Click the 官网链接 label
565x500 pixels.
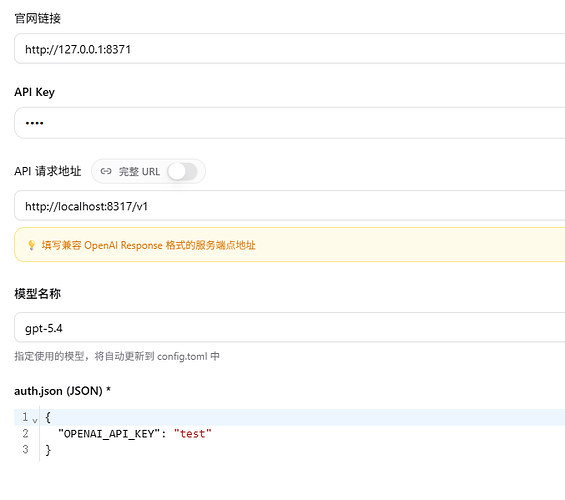click(37, 18)
